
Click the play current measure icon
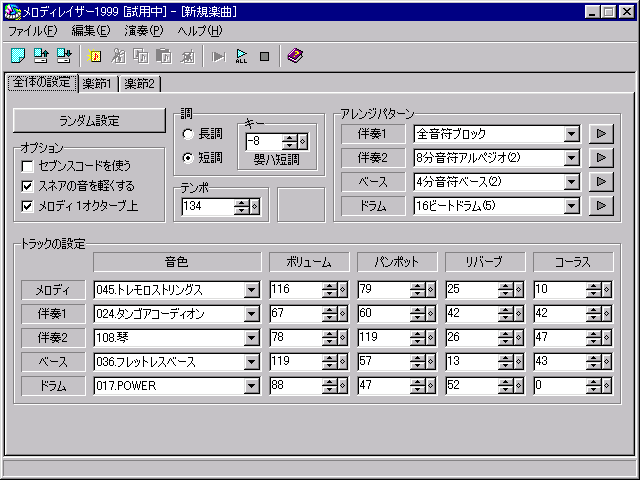pos(218,56)
